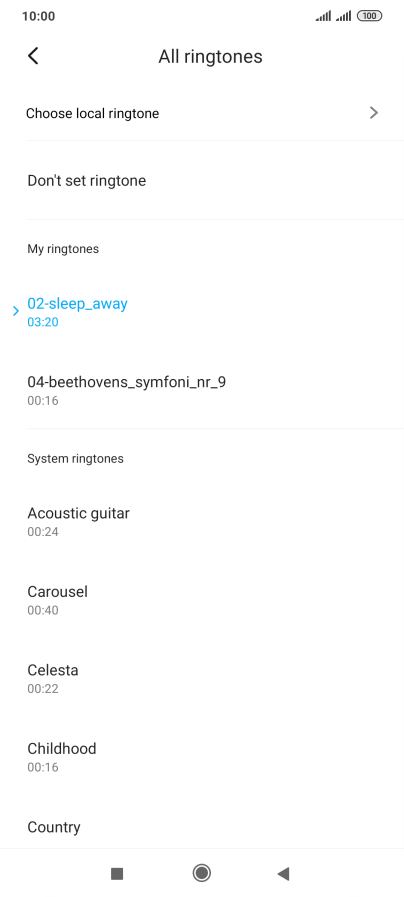
Task: Tap the circular home navigation button
Action: pyautogui.click(x=201, y=873)
